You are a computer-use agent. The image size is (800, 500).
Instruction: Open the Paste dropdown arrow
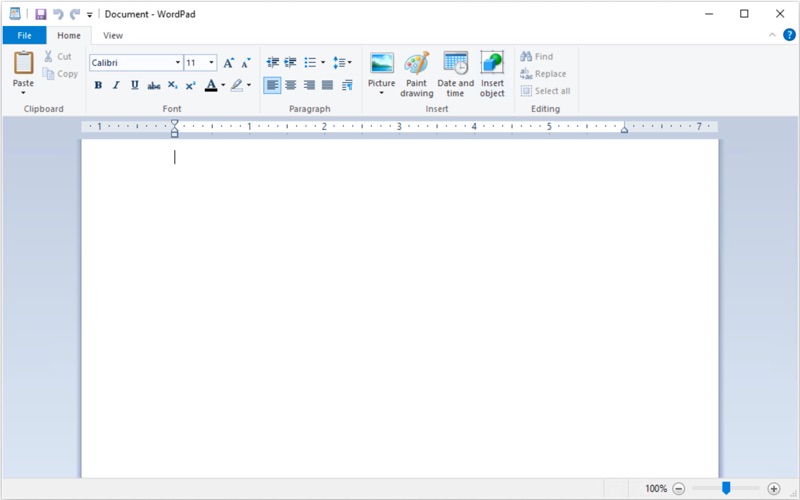[23, 93]
